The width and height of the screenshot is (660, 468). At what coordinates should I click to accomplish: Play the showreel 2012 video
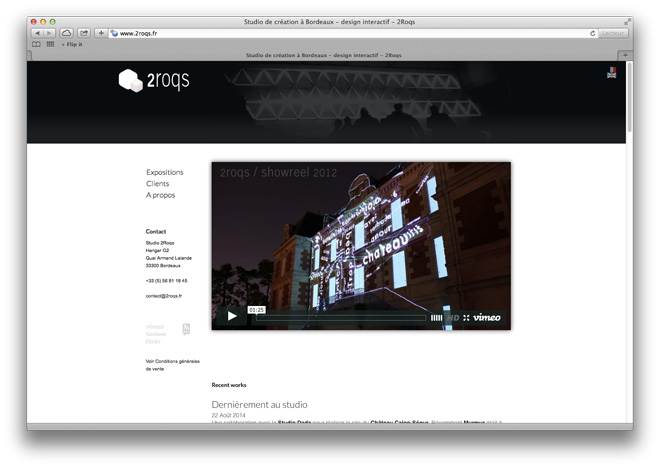232,316
